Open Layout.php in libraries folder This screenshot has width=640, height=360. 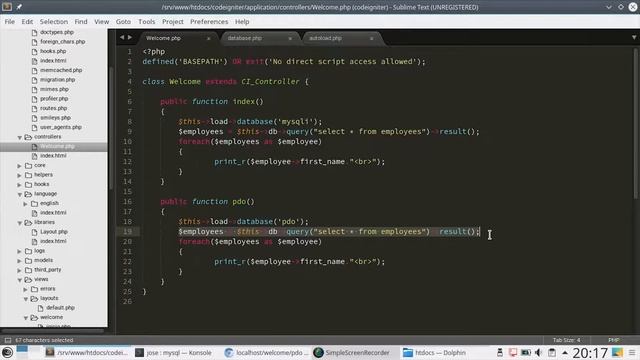click(x=54, y=232)
